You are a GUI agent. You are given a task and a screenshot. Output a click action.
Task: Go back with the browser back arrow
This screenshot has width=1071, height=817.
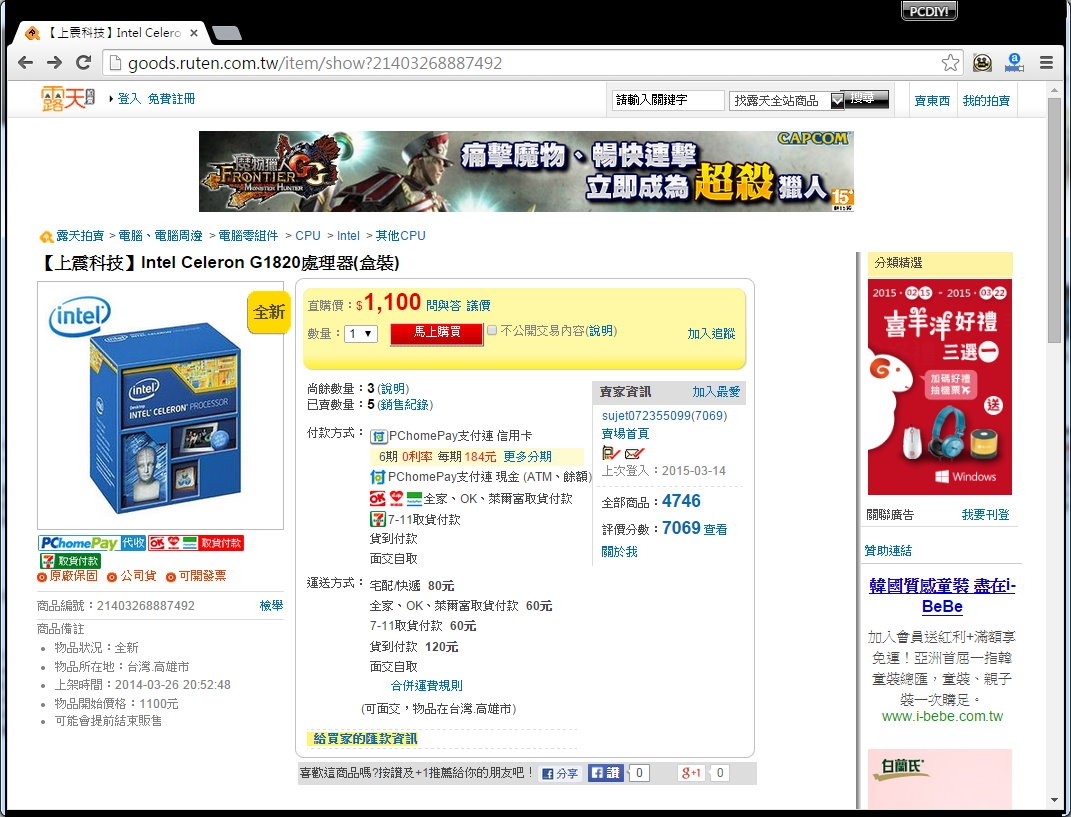(25, 63)
